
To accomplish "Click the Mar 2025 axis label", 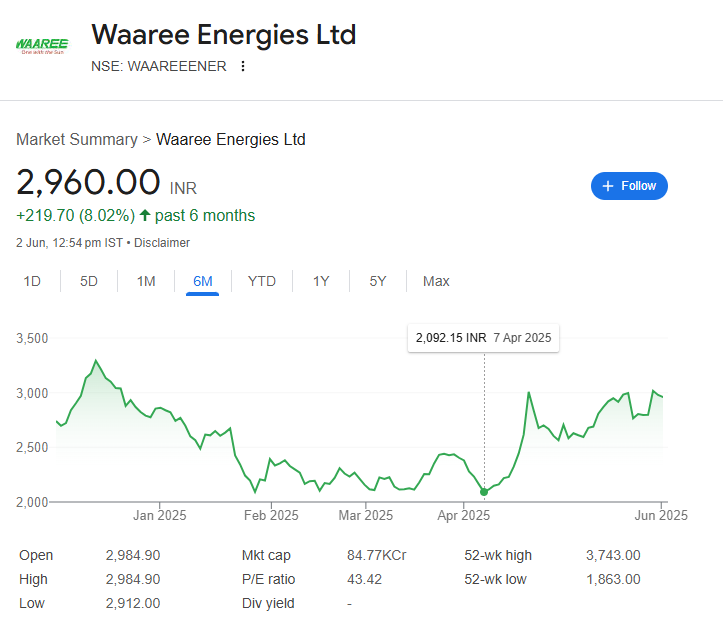I will [x=366, y=515].
